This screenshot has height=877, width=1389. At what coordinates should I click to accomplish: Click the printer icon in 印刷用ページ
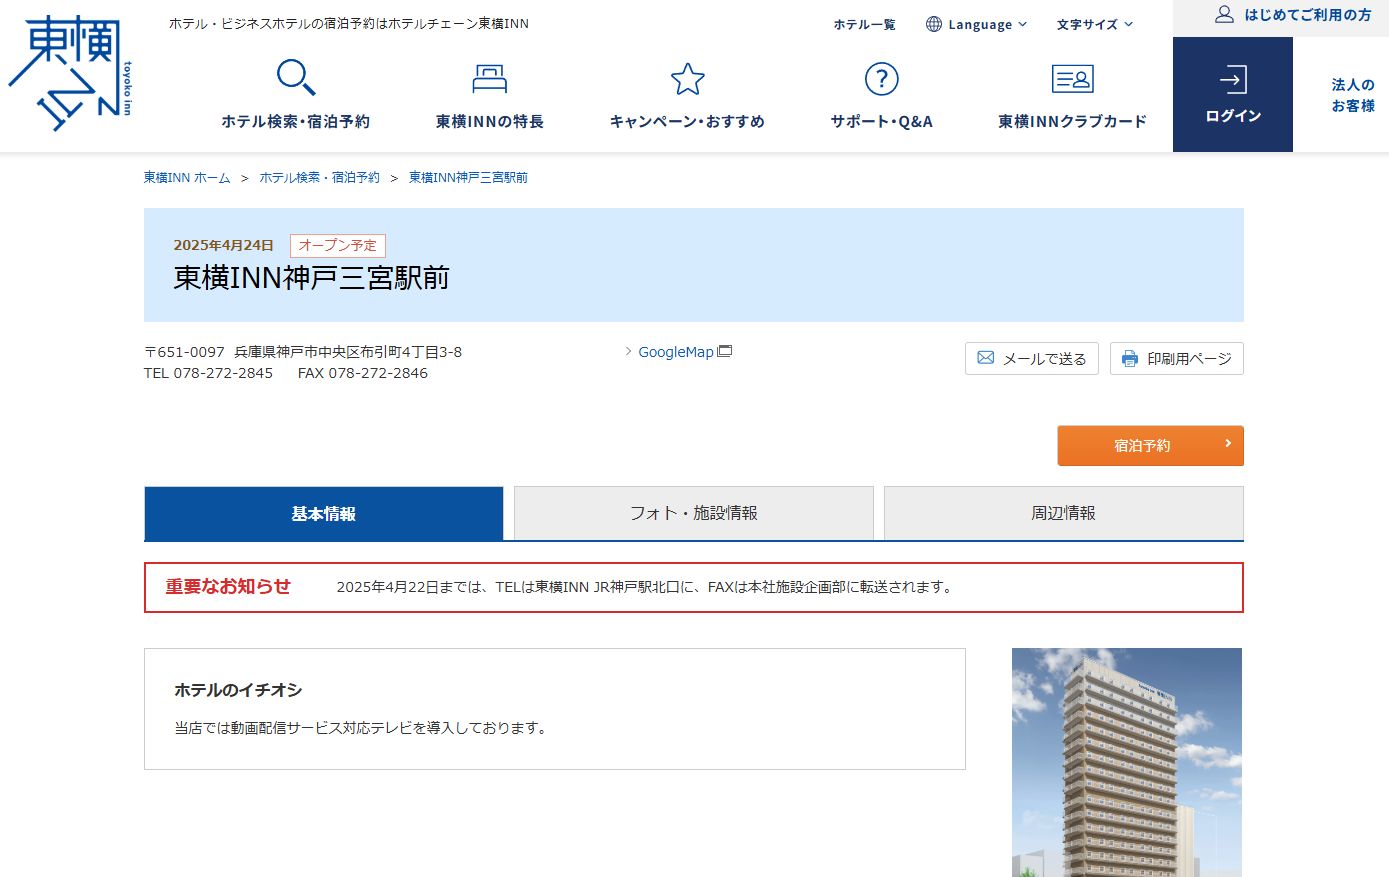click(x=1130, y=359)
